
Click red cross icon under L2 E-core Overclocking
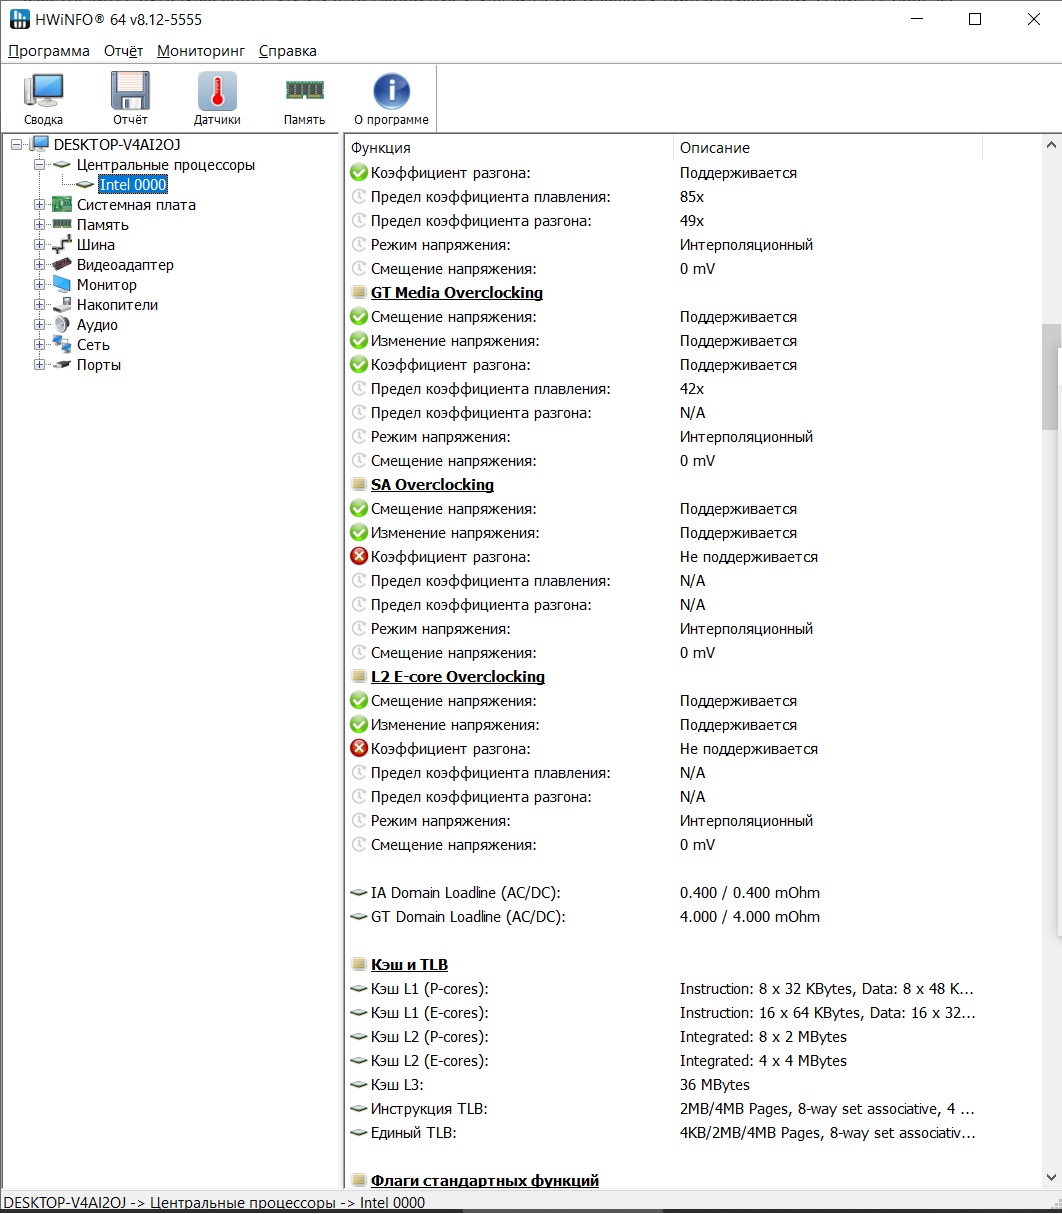(359, 749)
